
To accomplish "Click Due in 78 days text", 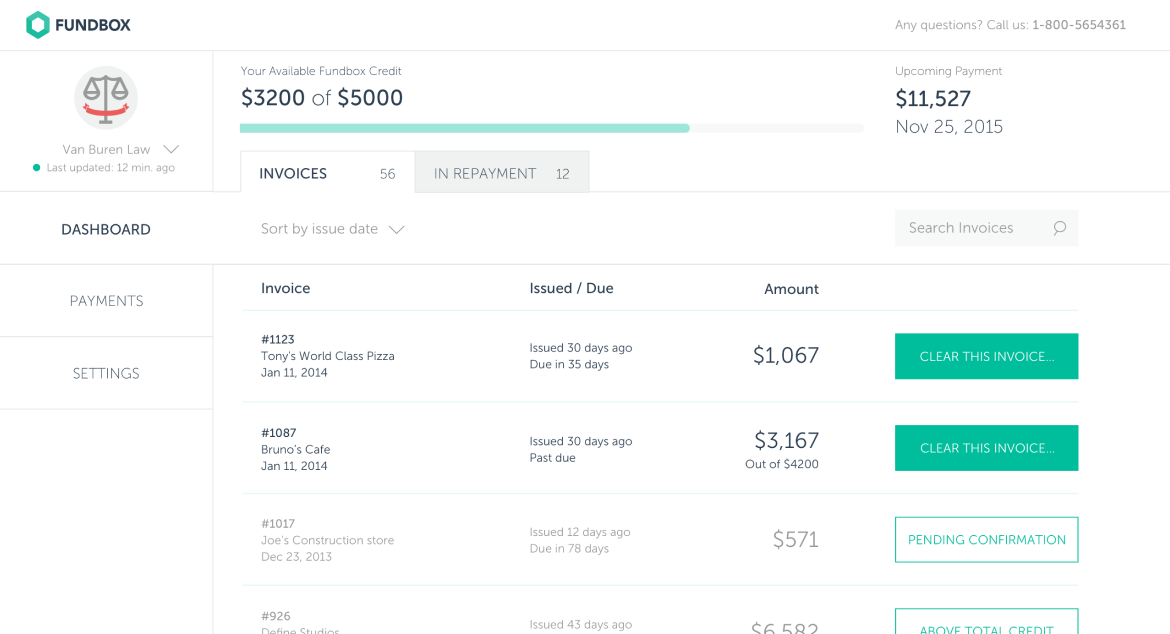I will [569, 548].
